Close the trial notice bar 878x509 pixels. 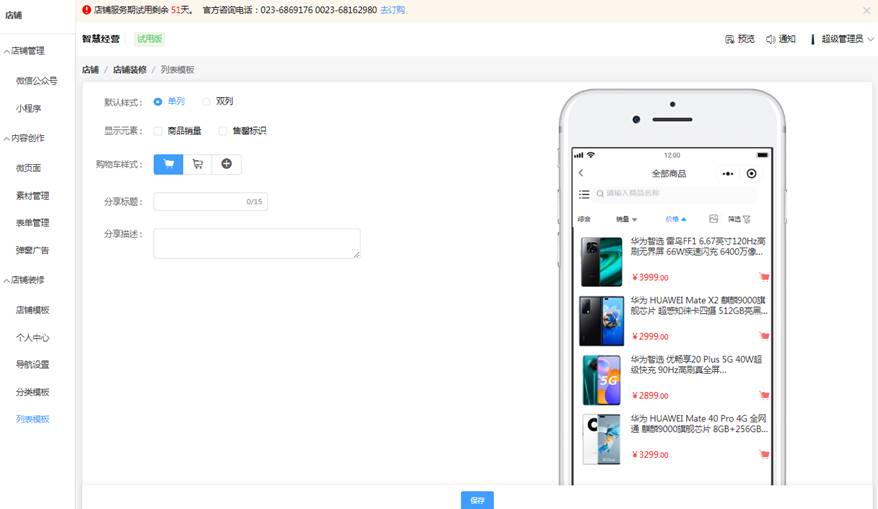[867, 10]
